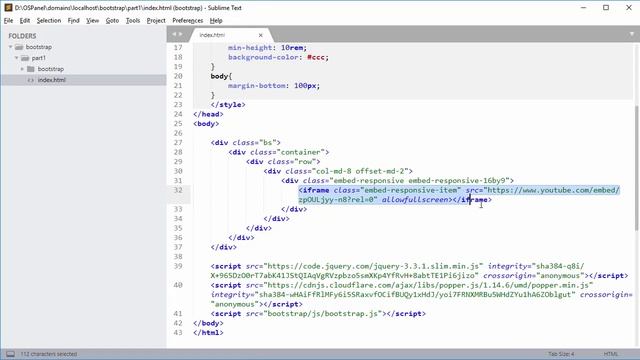The width and height of the screenshot is (640, 360).
Task: Go to previous tab with left arrow
Action: click(174, 34)
